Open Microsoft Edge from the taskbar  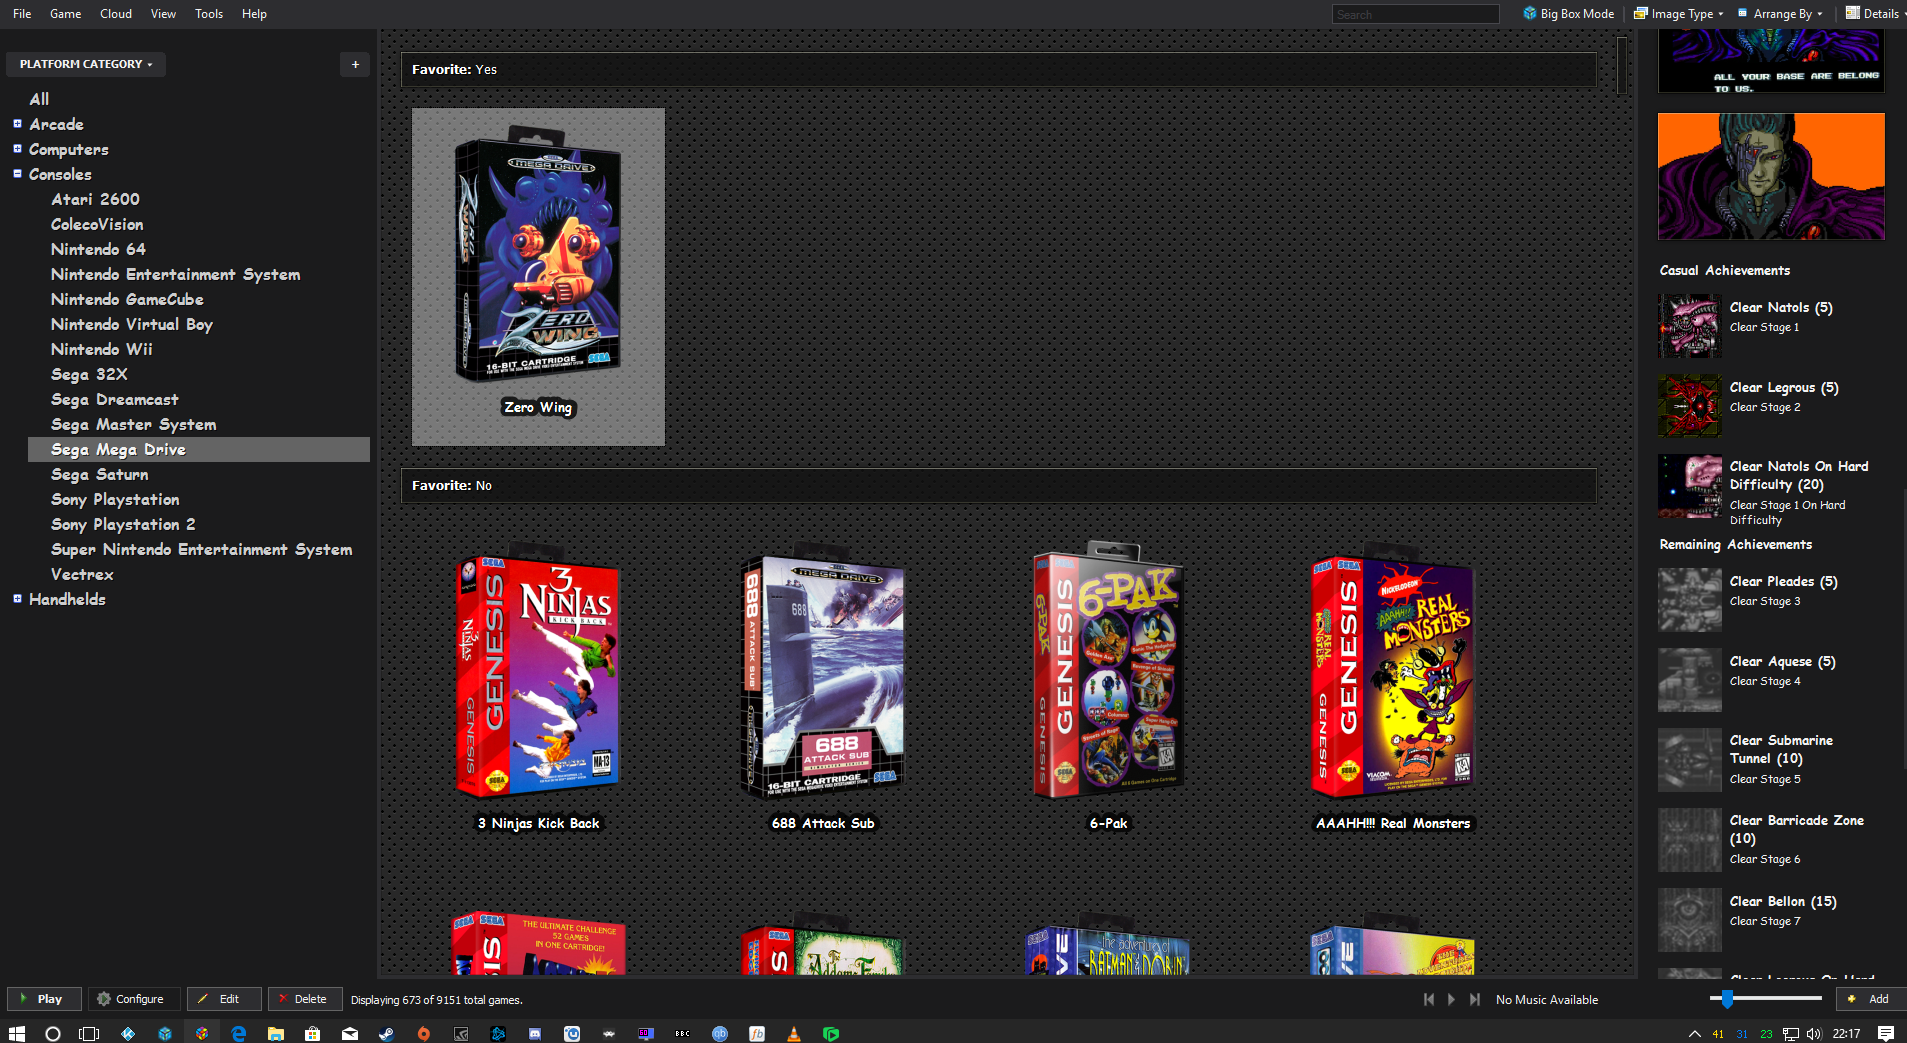click(x=238, y=1033)
